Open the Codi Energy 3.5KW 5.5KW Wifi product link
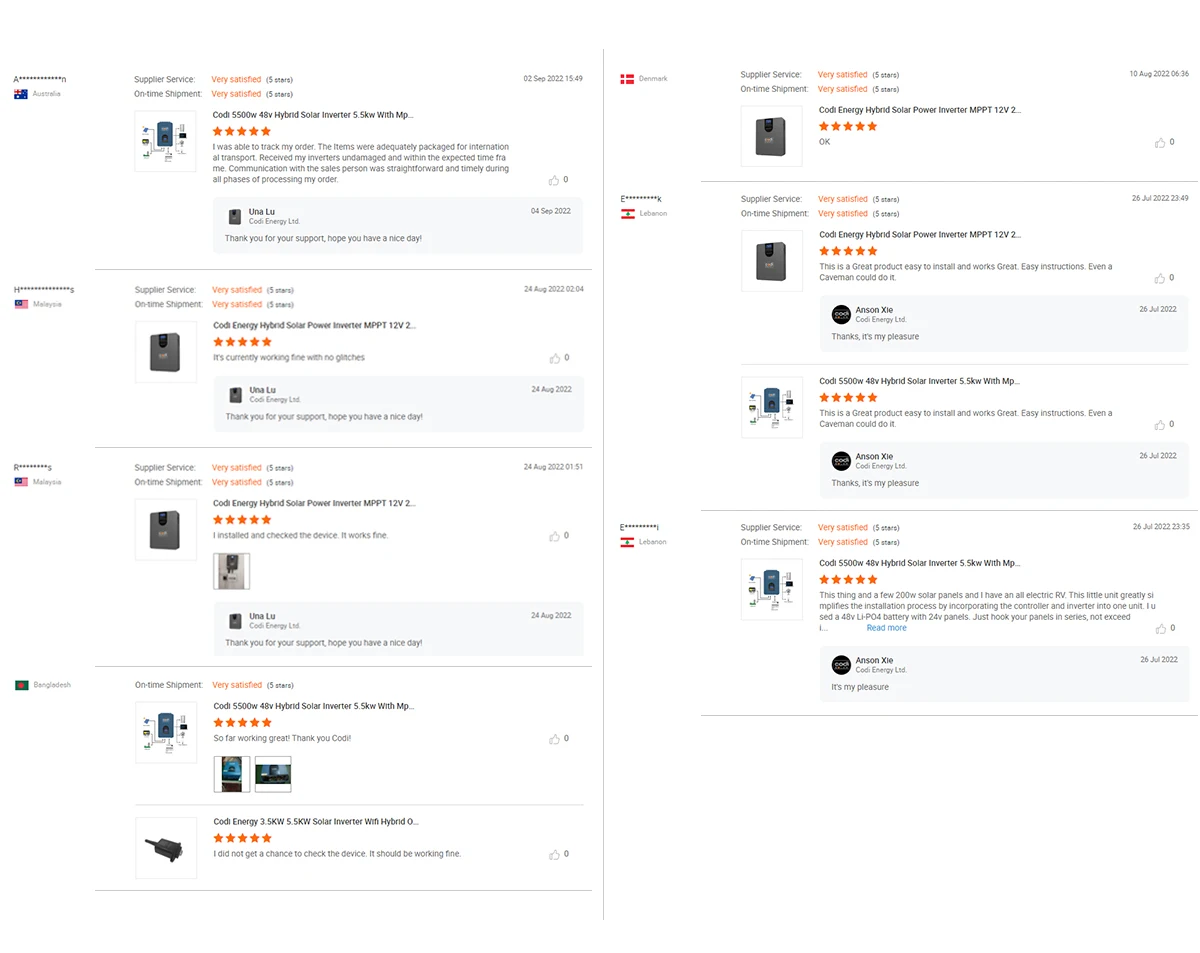Image resolution: width=1200 pixels, height=953 pixels. click(x=316, y=821)
